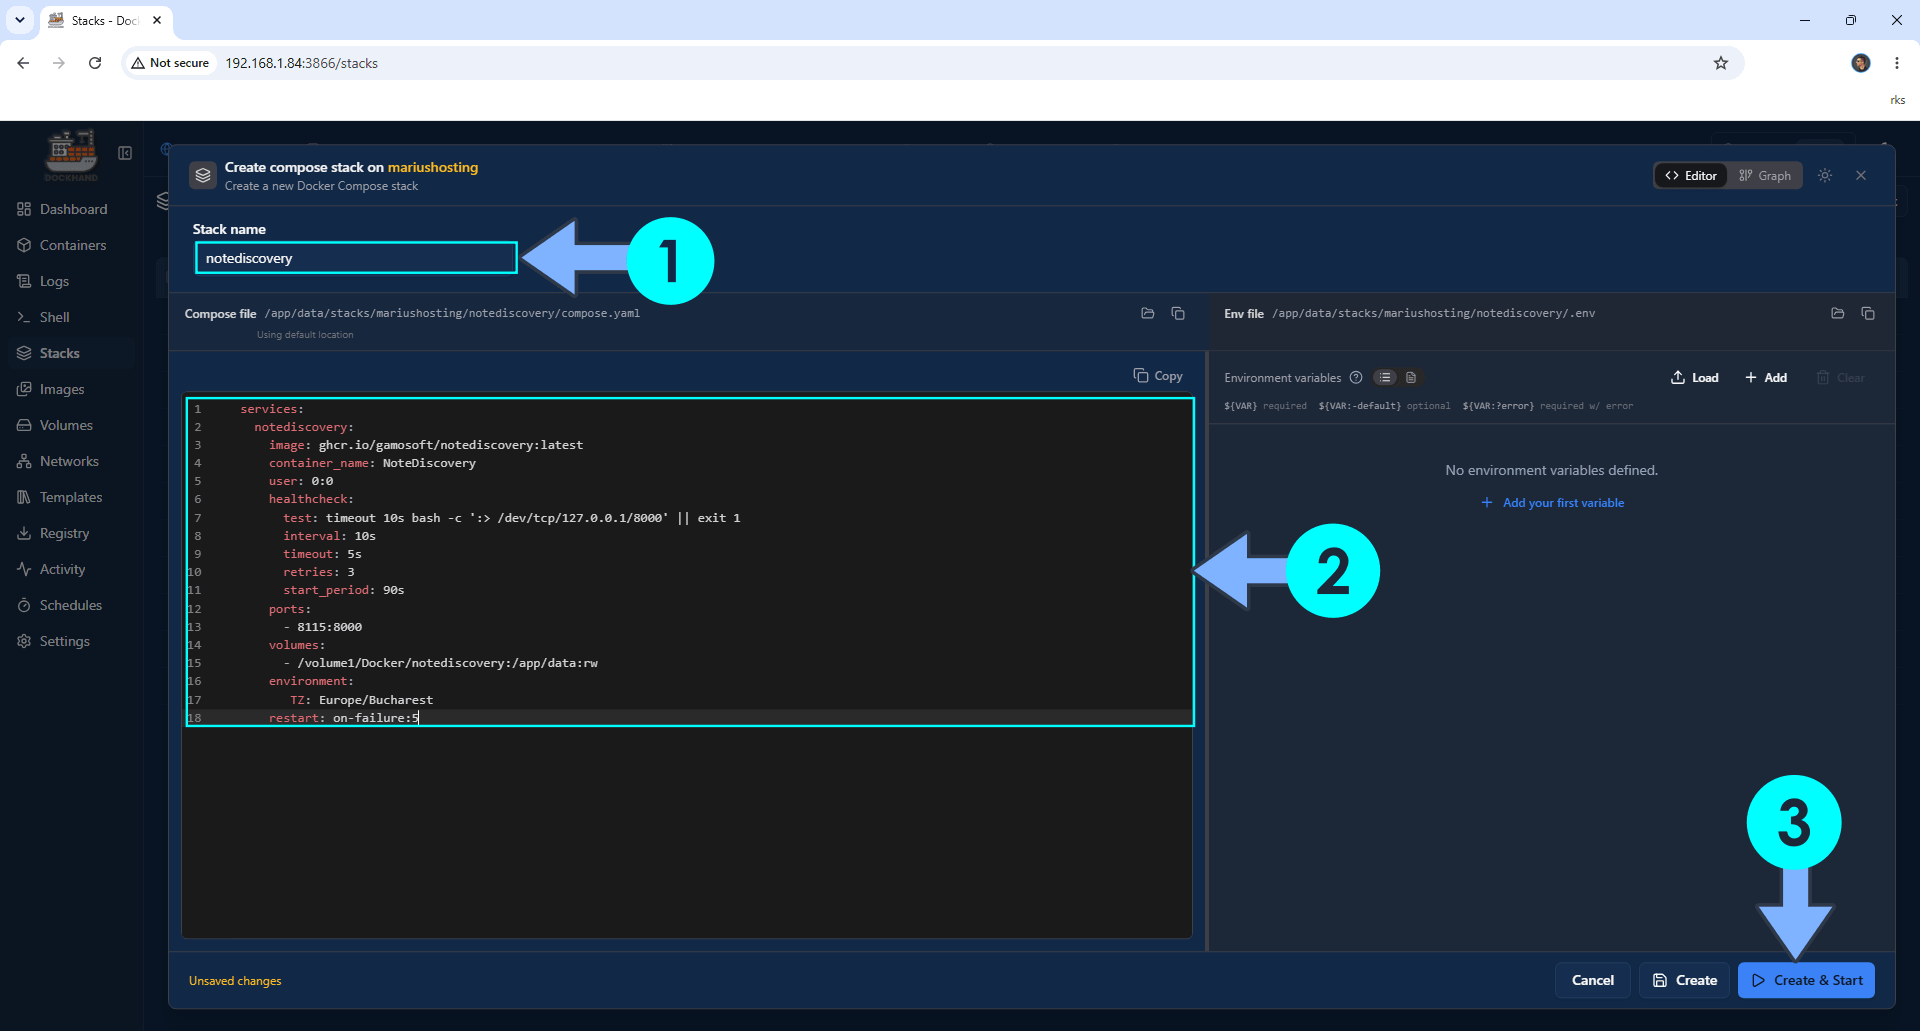Viewport: 1920px width, 1031px height.
Task: Toggle environment variables list view
Action: 1385,377
